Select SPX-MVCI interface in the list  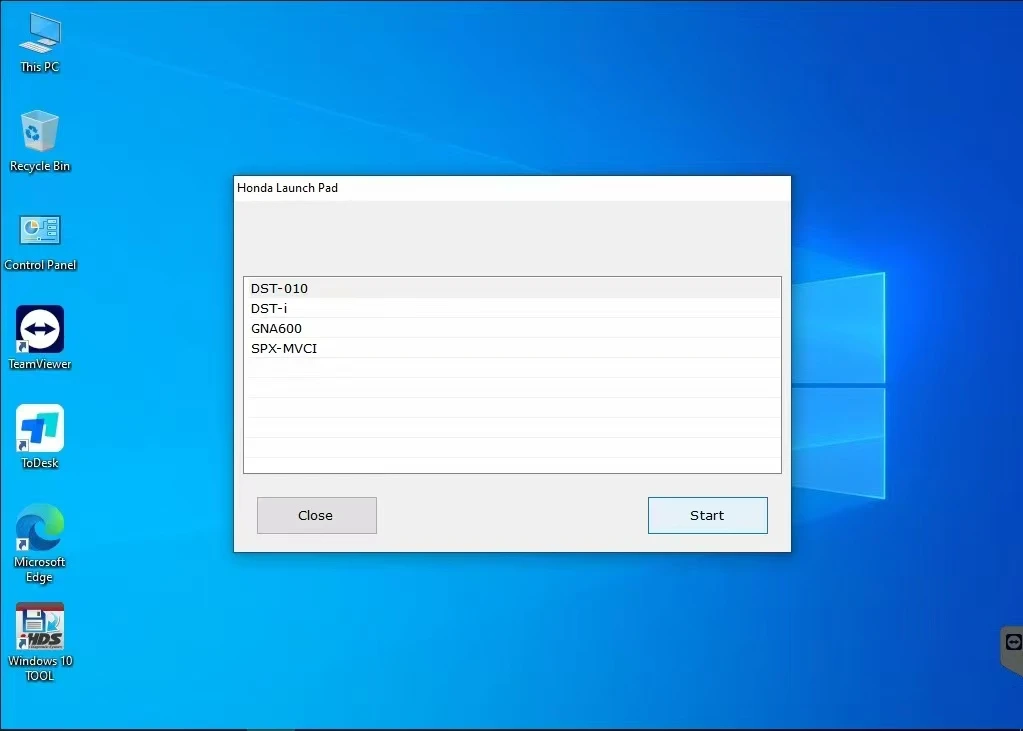click(x=512, y=348)
